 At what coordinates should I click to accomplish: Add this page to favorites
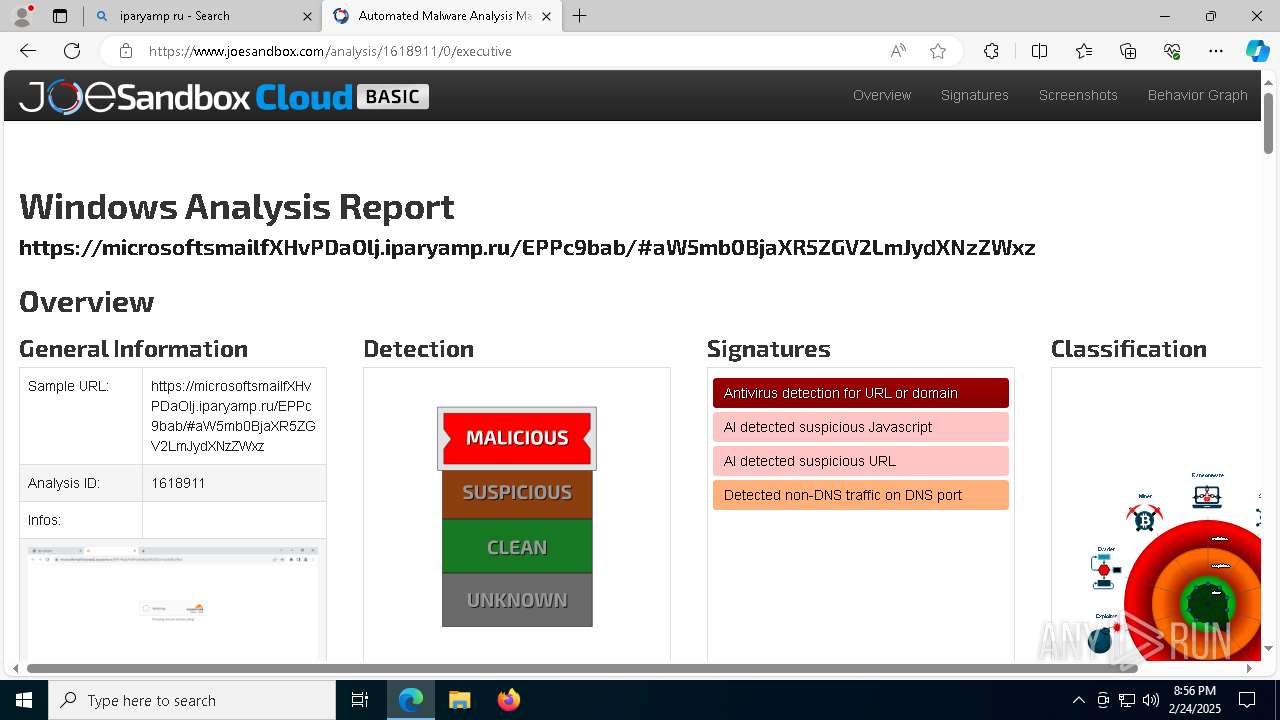(x=938, y=51)
